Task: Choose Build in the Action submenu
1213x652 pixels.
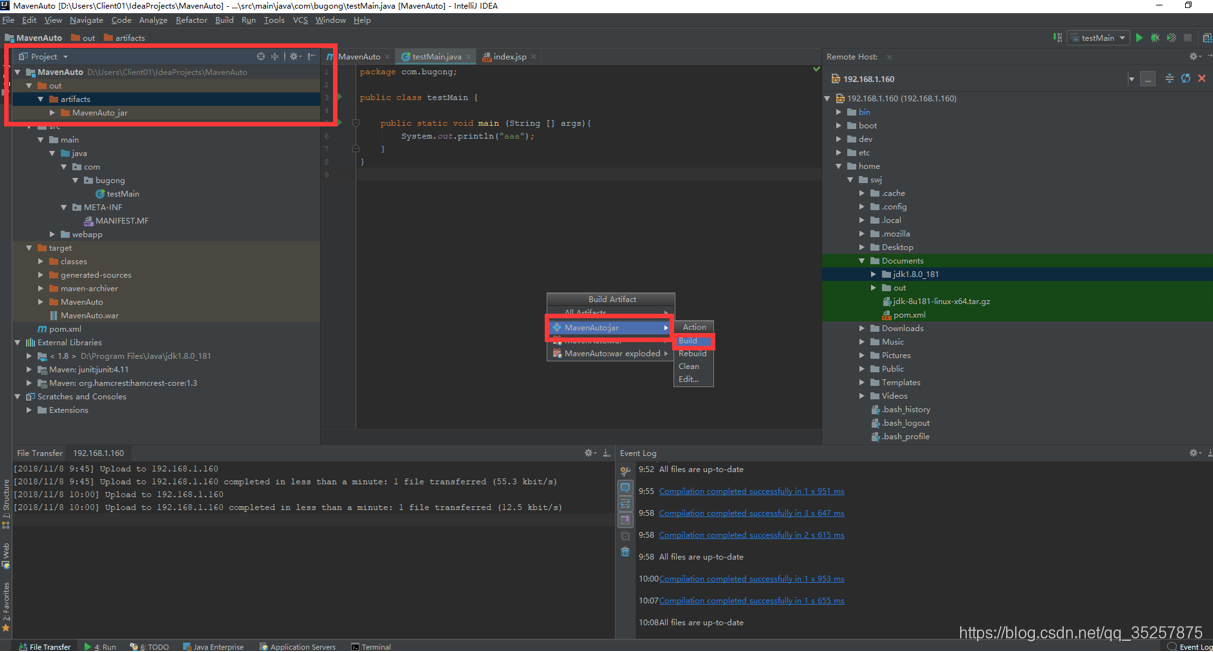Action: pos(693,341)
